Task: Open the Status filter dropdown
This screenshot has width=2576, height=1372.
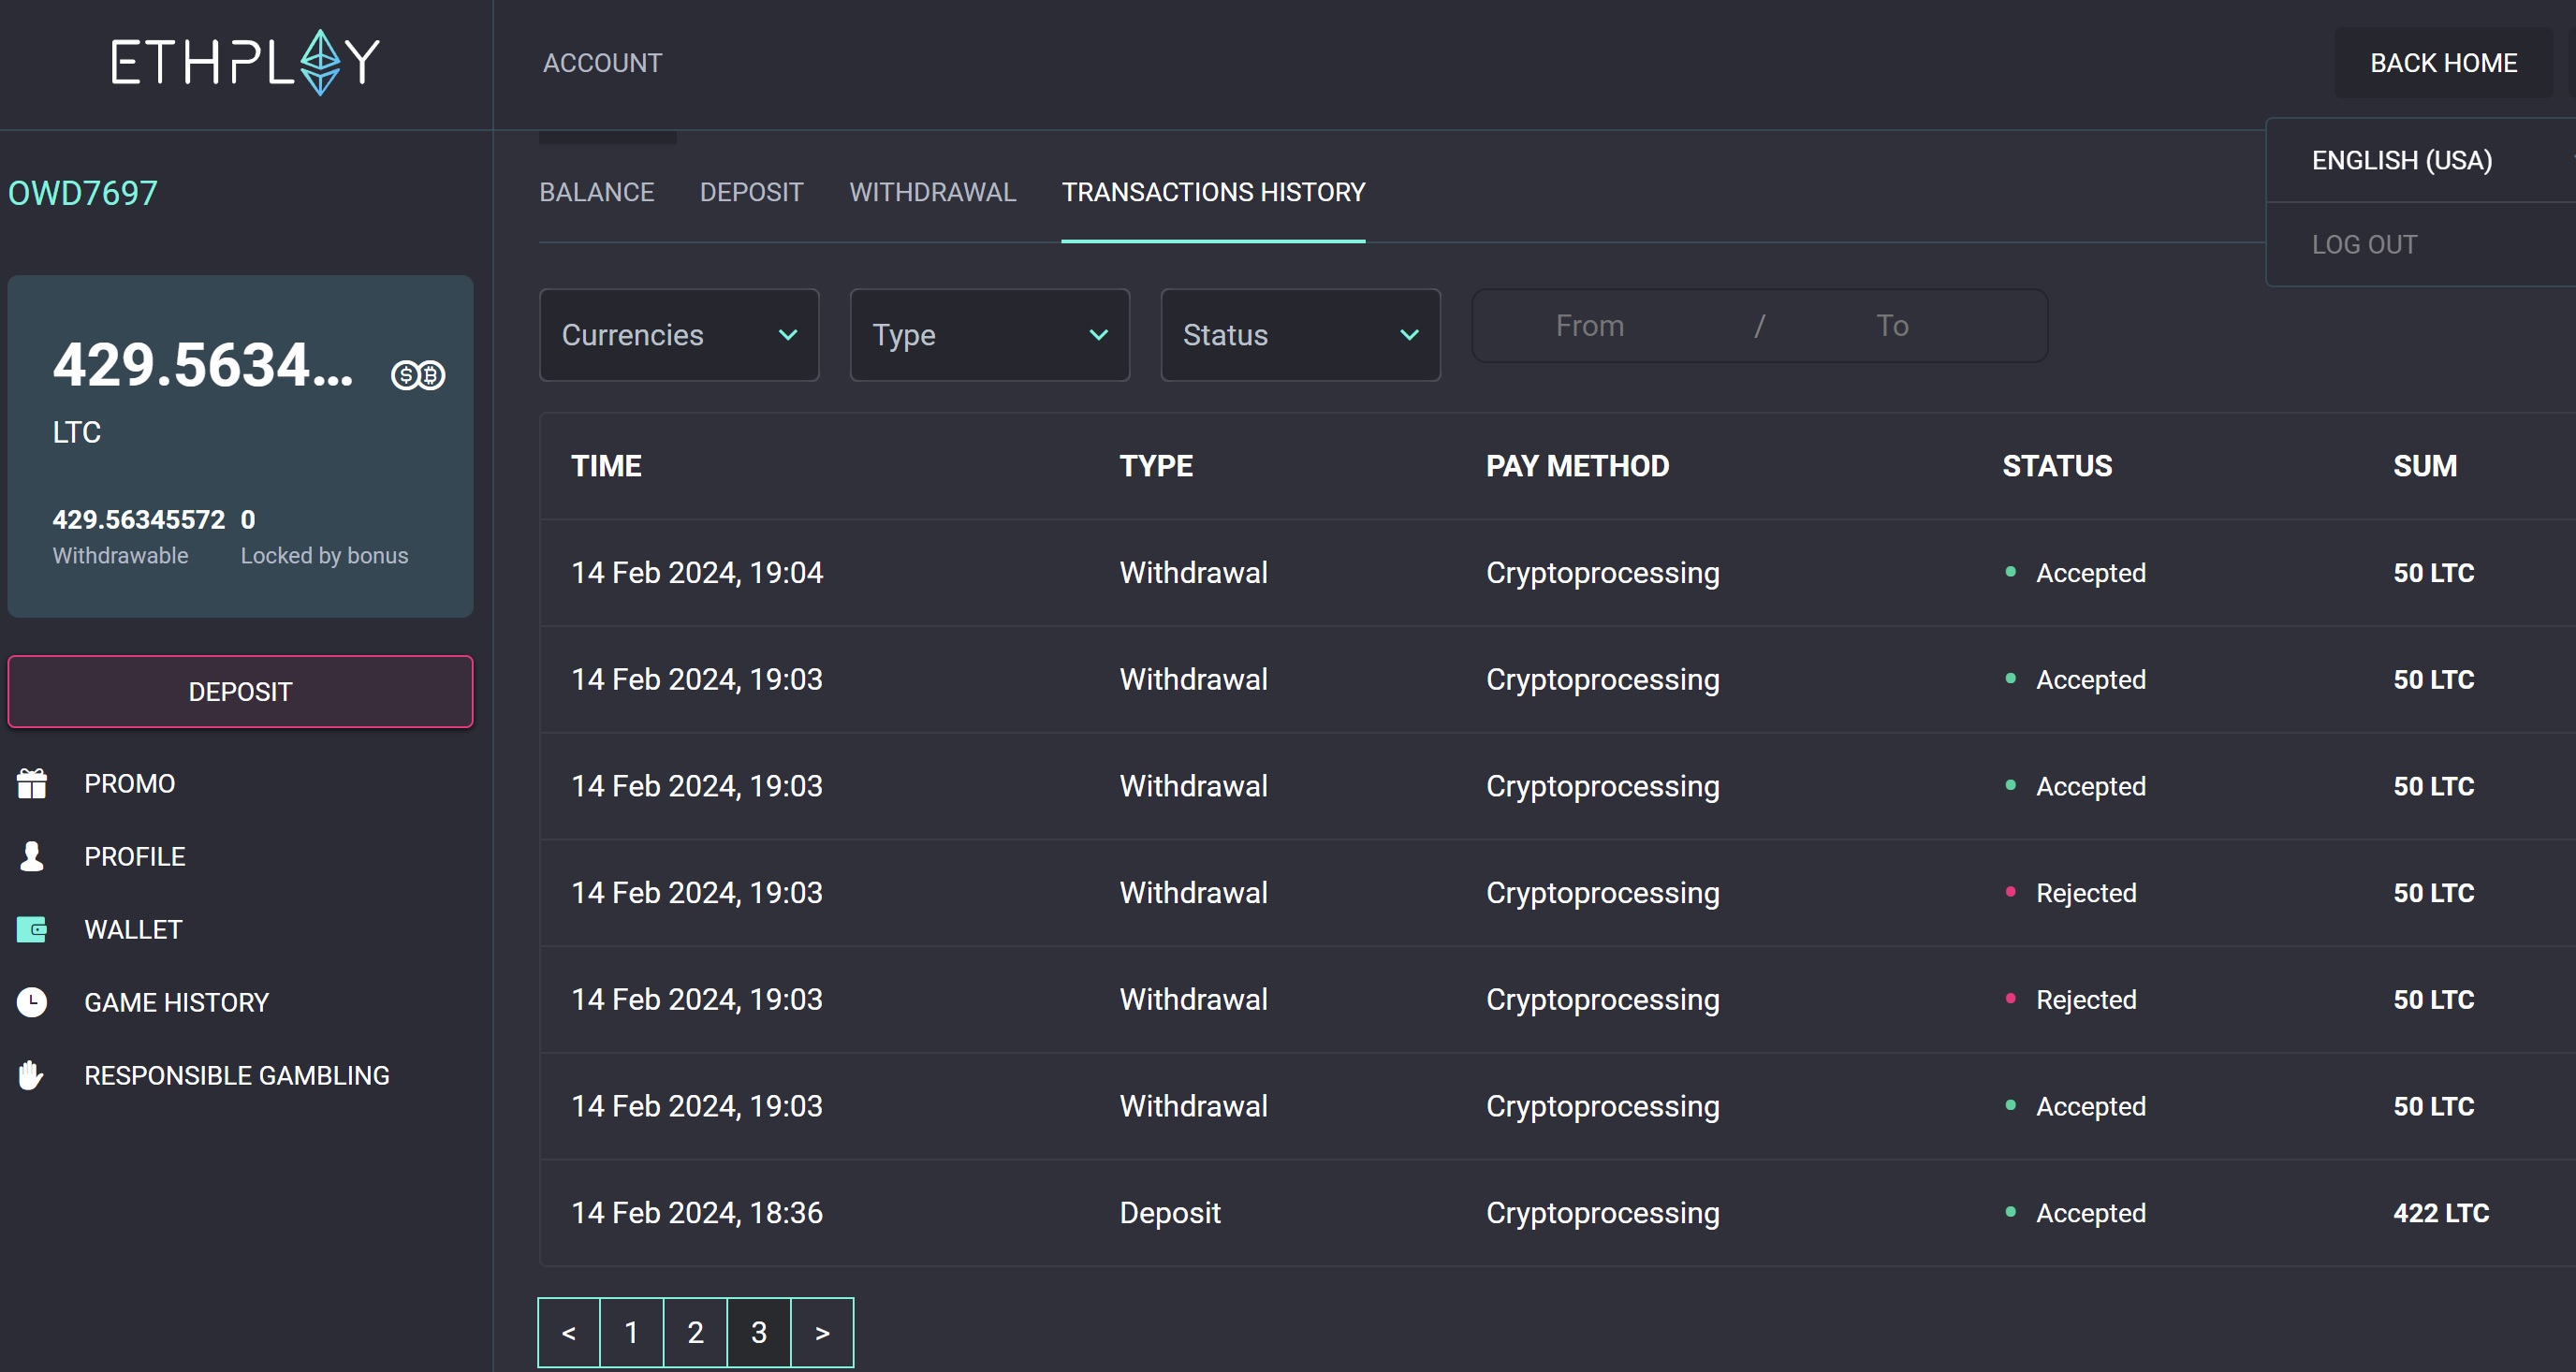Action: tap(1300, 335)
